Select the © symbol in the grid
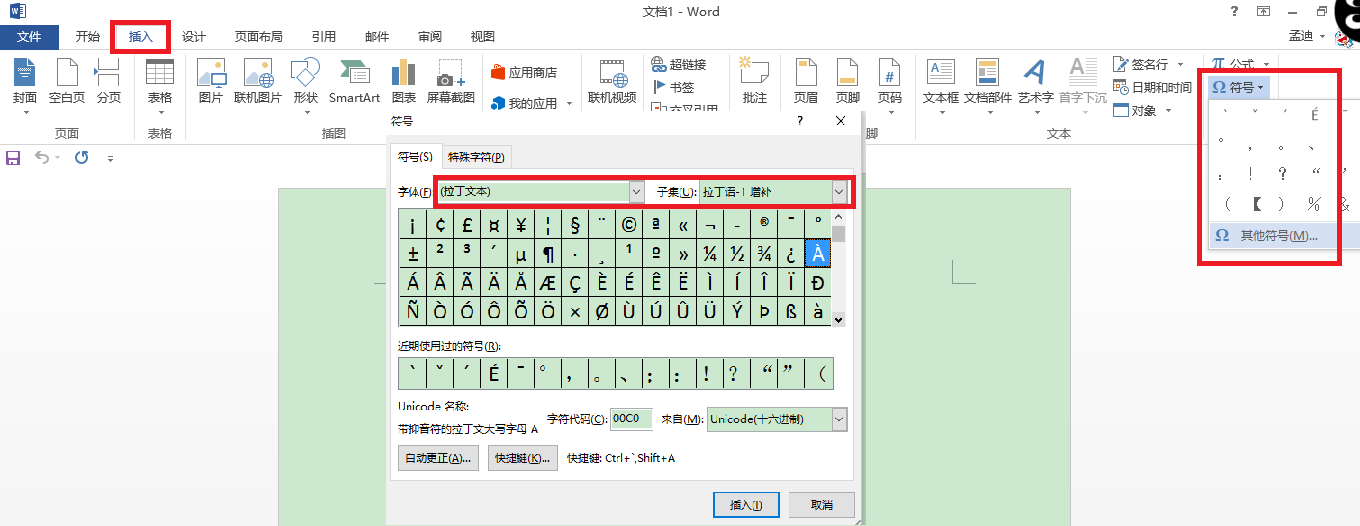The image size is (1360, 526). coord(629,224)
